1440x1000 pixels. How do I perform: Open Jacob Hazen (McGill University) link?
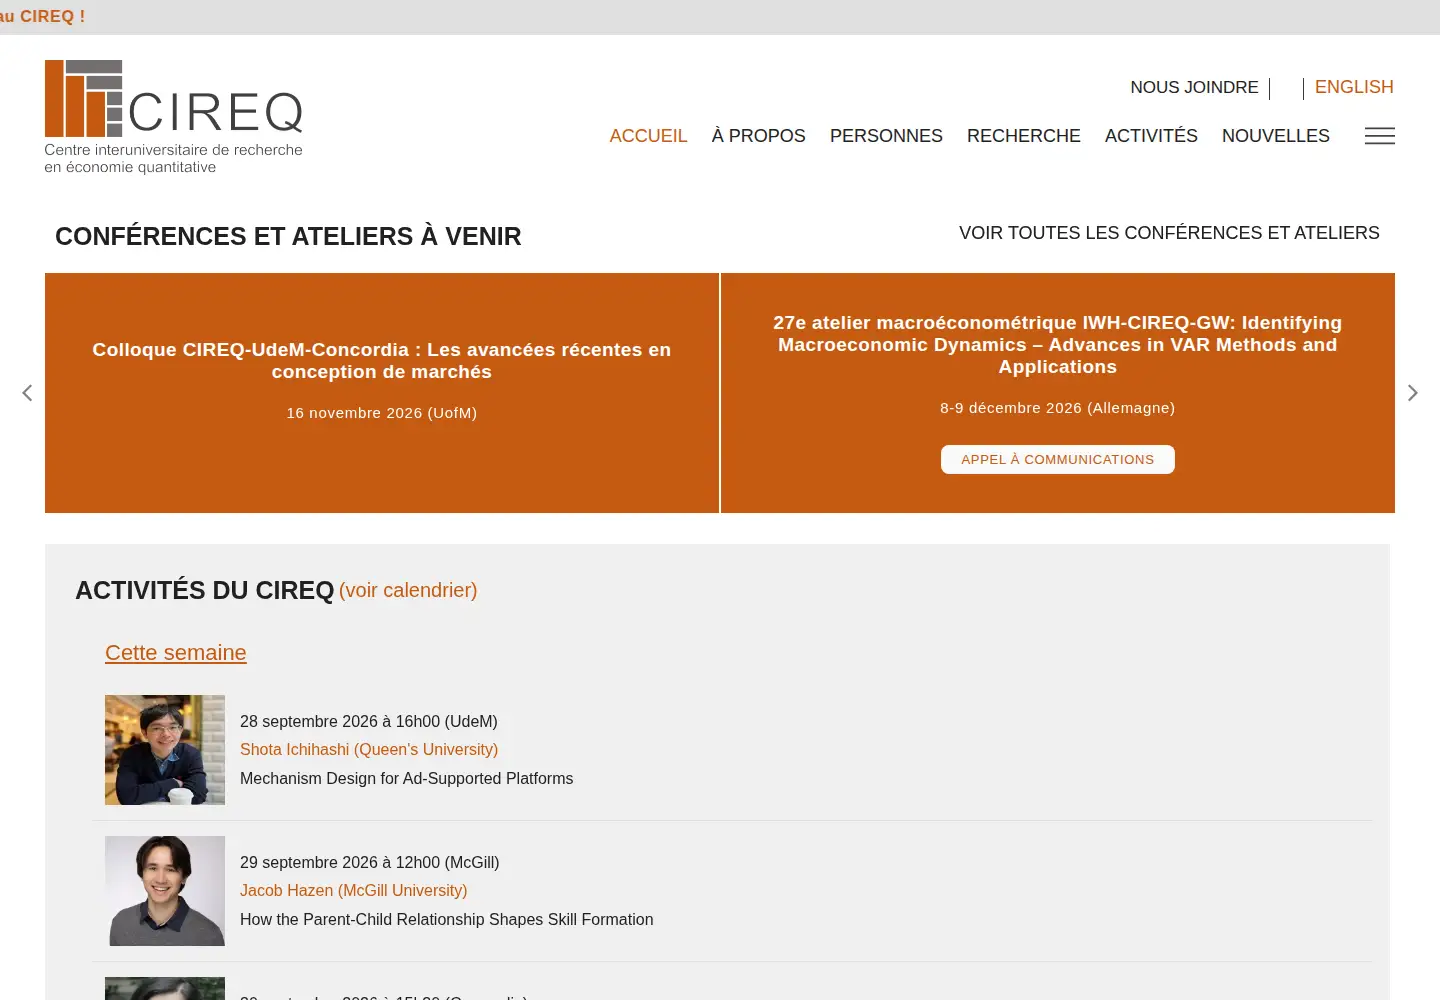point(353,890)
